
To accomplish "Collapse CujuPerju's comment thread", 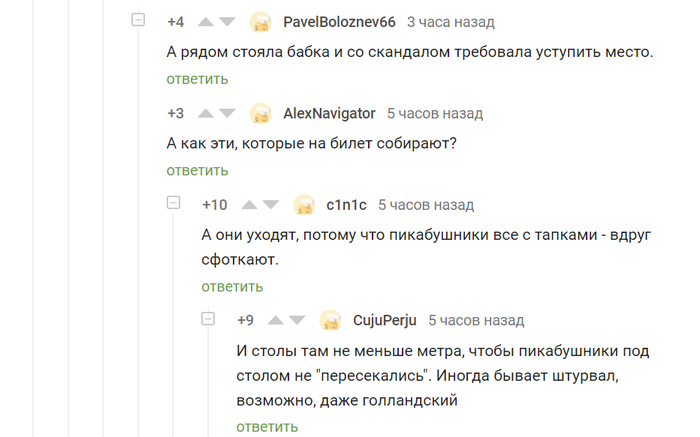I will click(209, 319).
